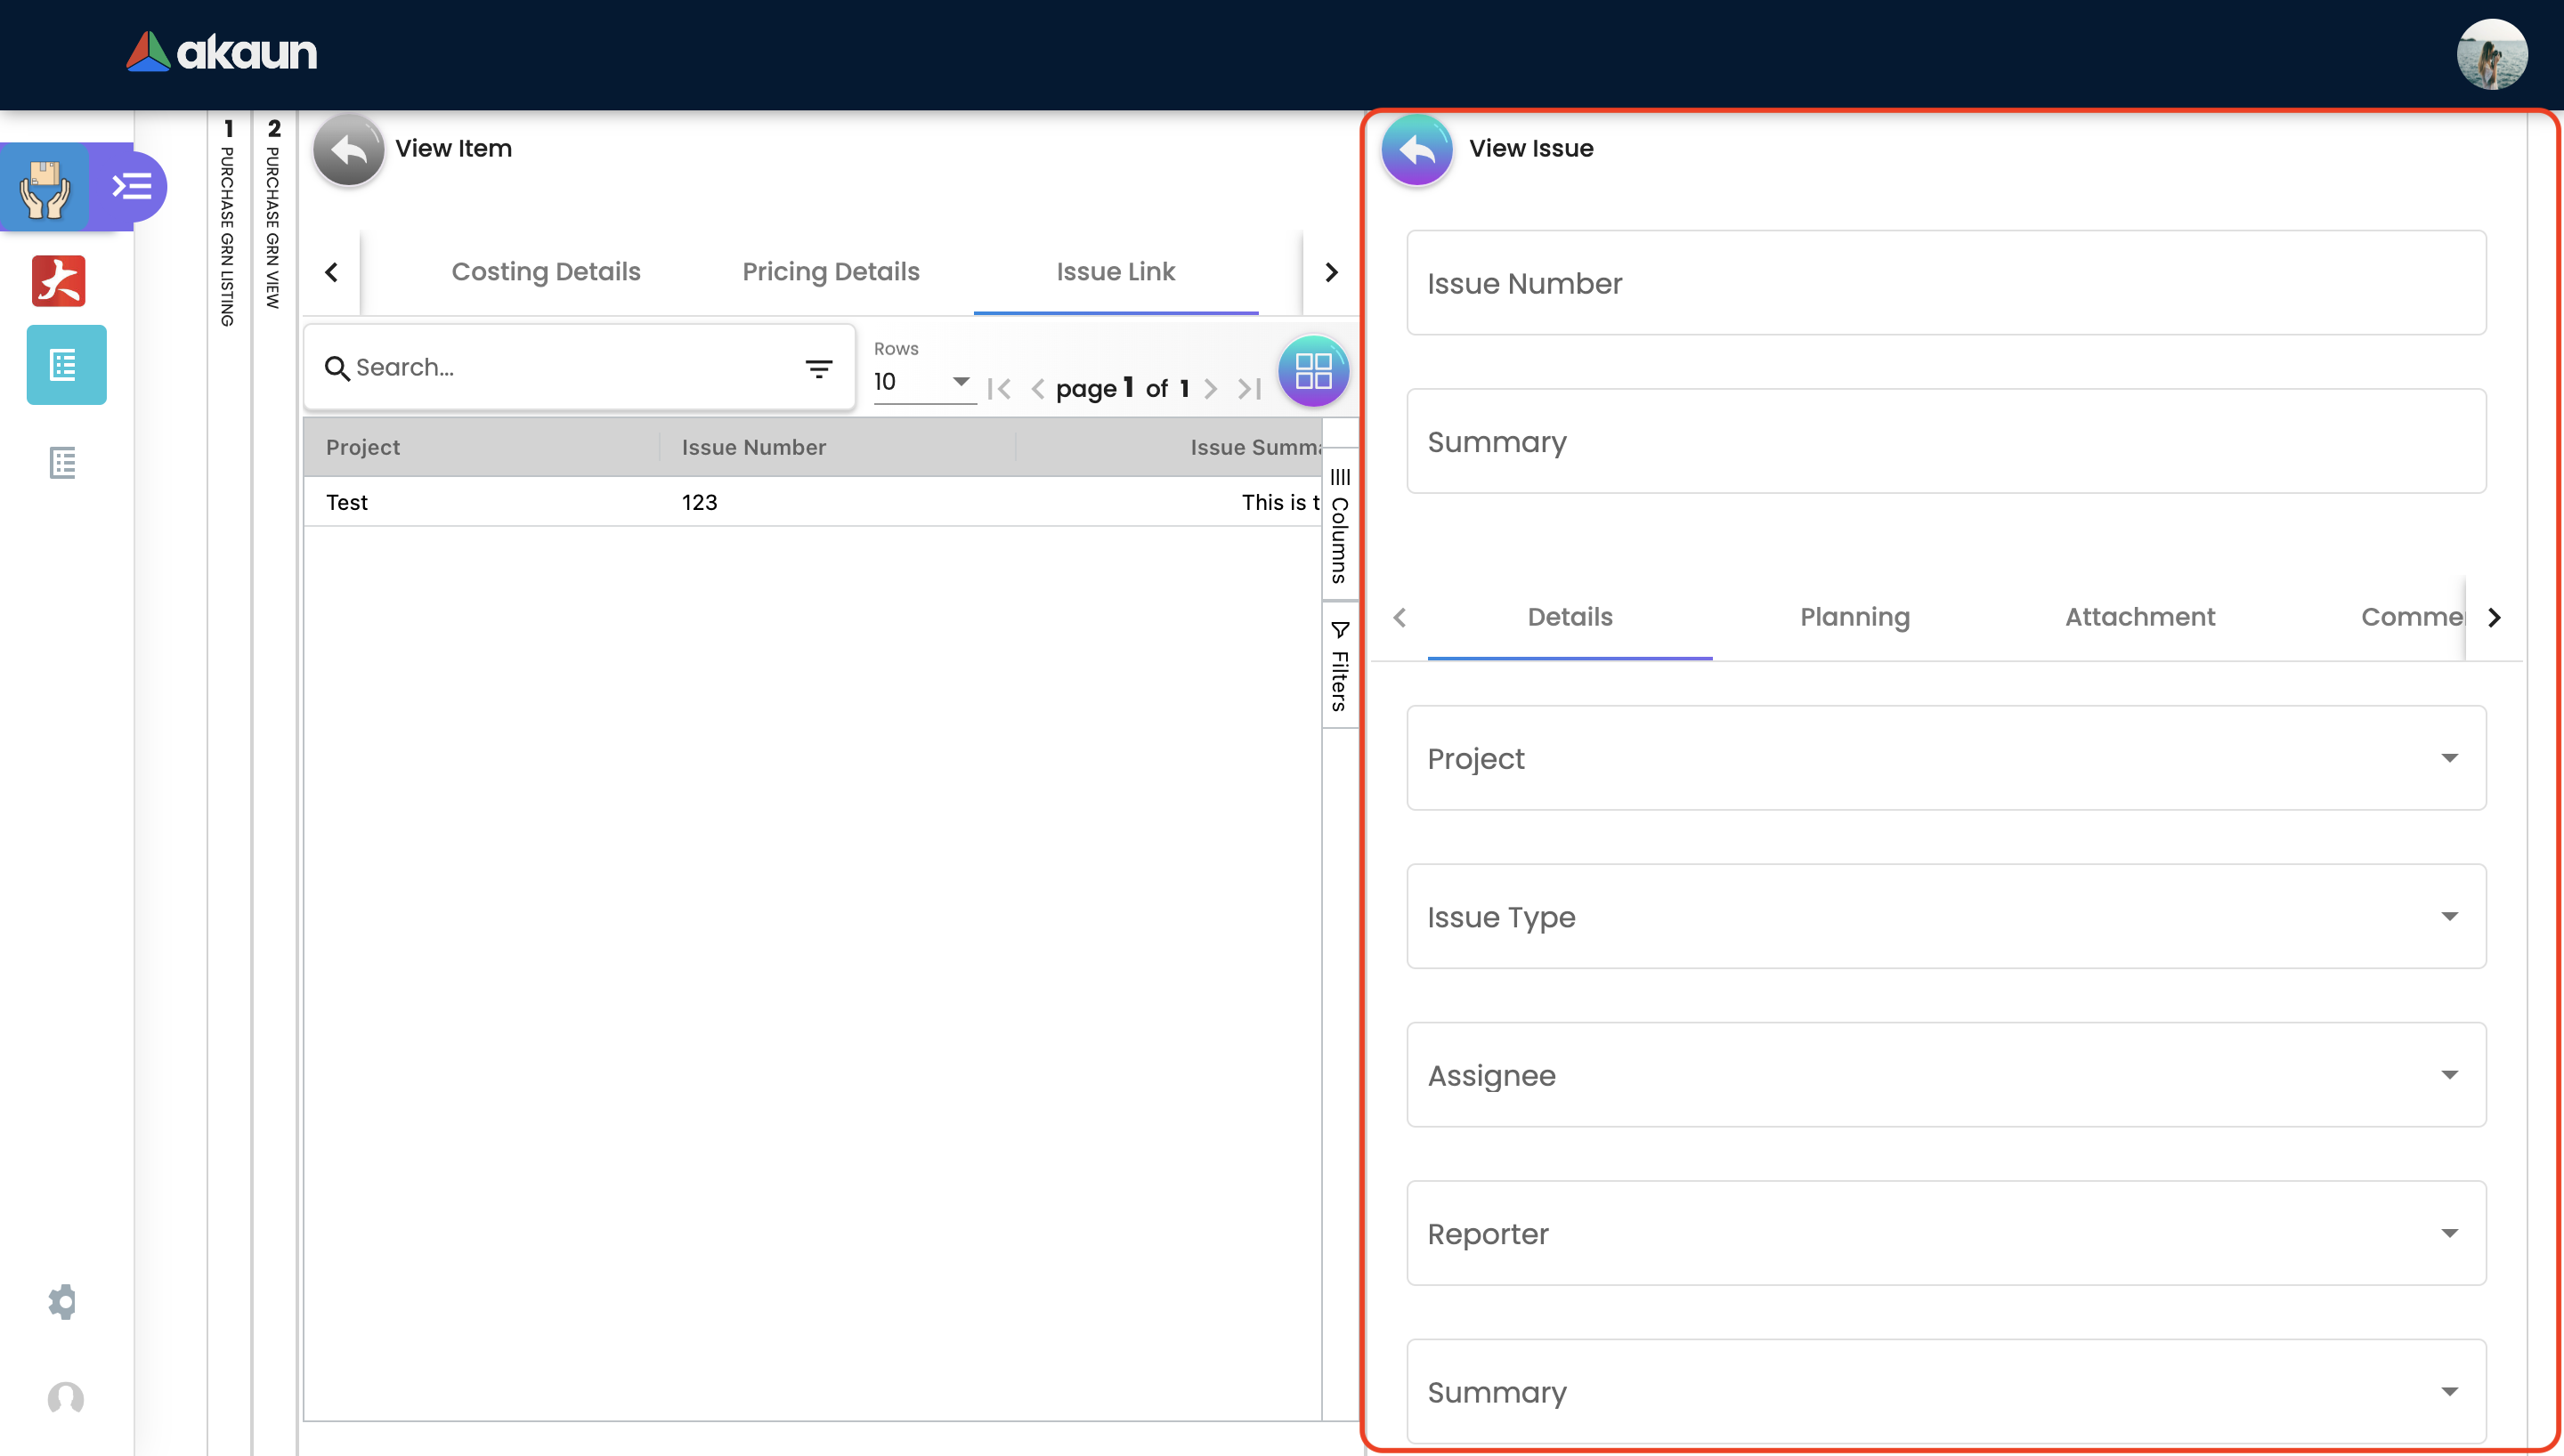Click the gray View Item back arrow
Screen dimensions: 2564x1456
coord(348,150)
